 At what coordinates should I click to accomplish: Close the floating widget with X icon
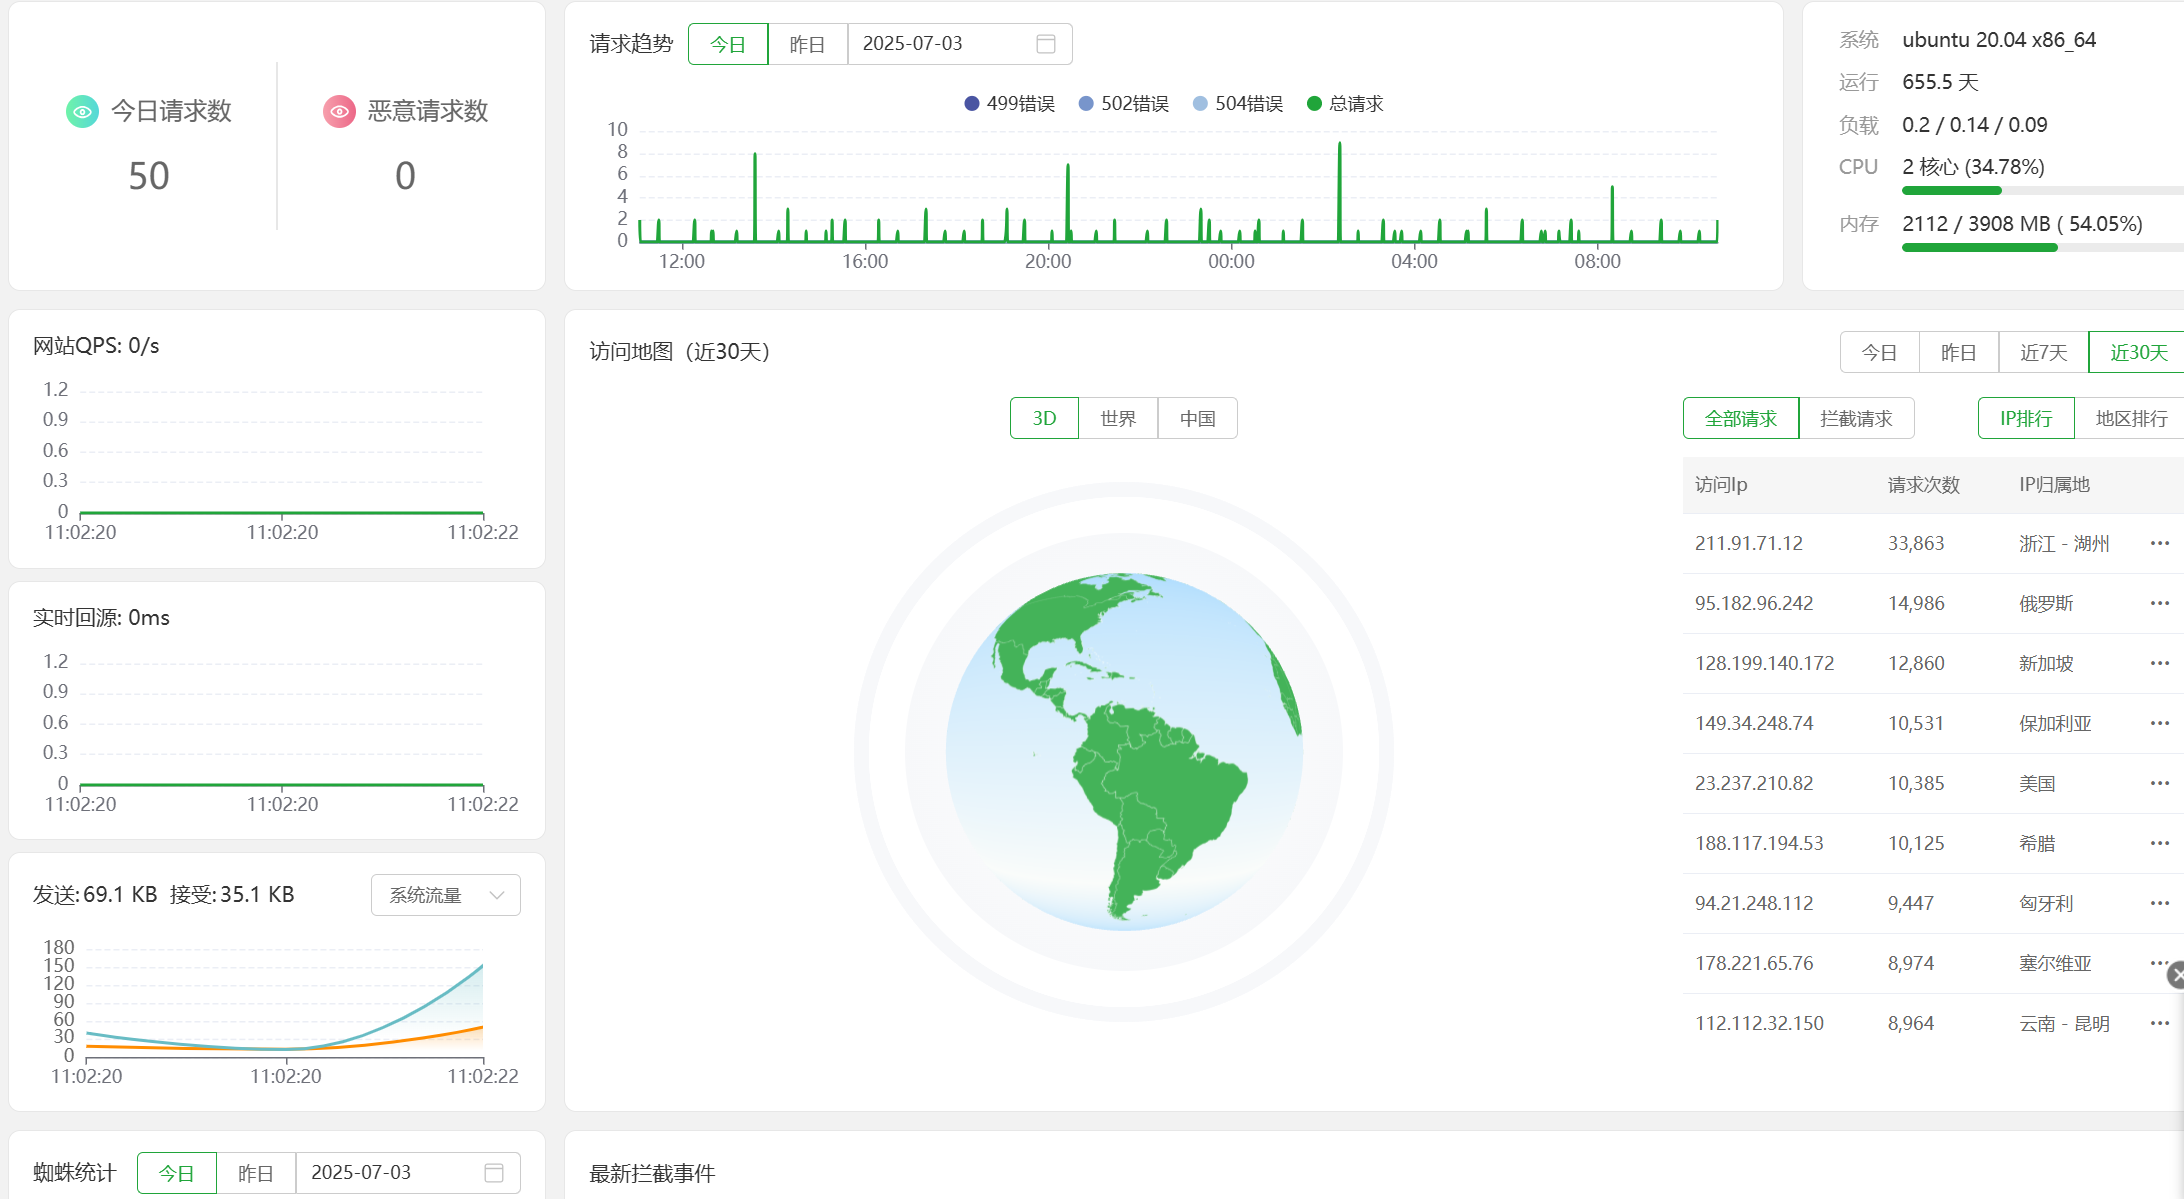tap(2177, 975)
